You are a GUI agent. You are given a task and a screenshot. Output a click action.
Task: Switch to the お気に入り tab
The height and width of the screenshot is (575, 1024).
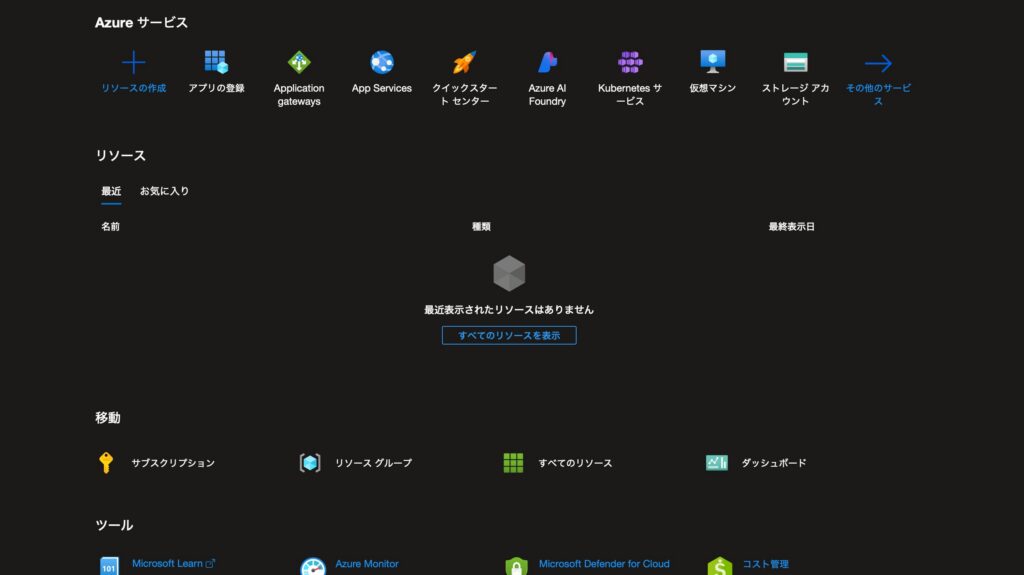[x=164, y=191]
